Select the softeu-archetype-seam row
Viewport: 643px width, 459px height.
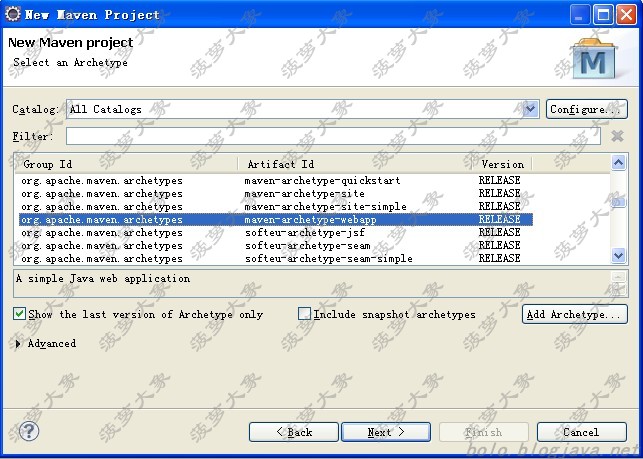tap(276, 245)
